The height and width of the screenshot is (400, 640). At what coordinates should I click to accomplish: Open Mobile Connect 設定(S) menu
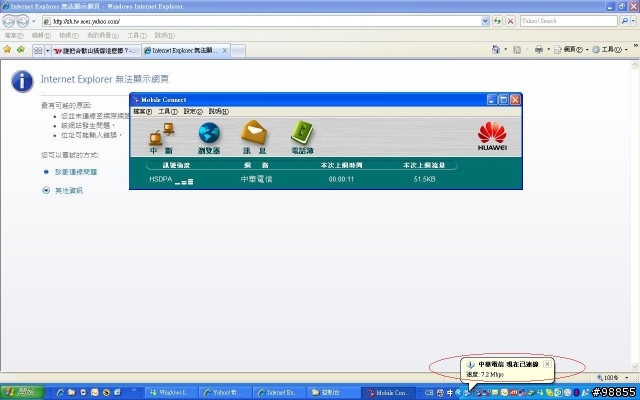click(x=193, y=111)
